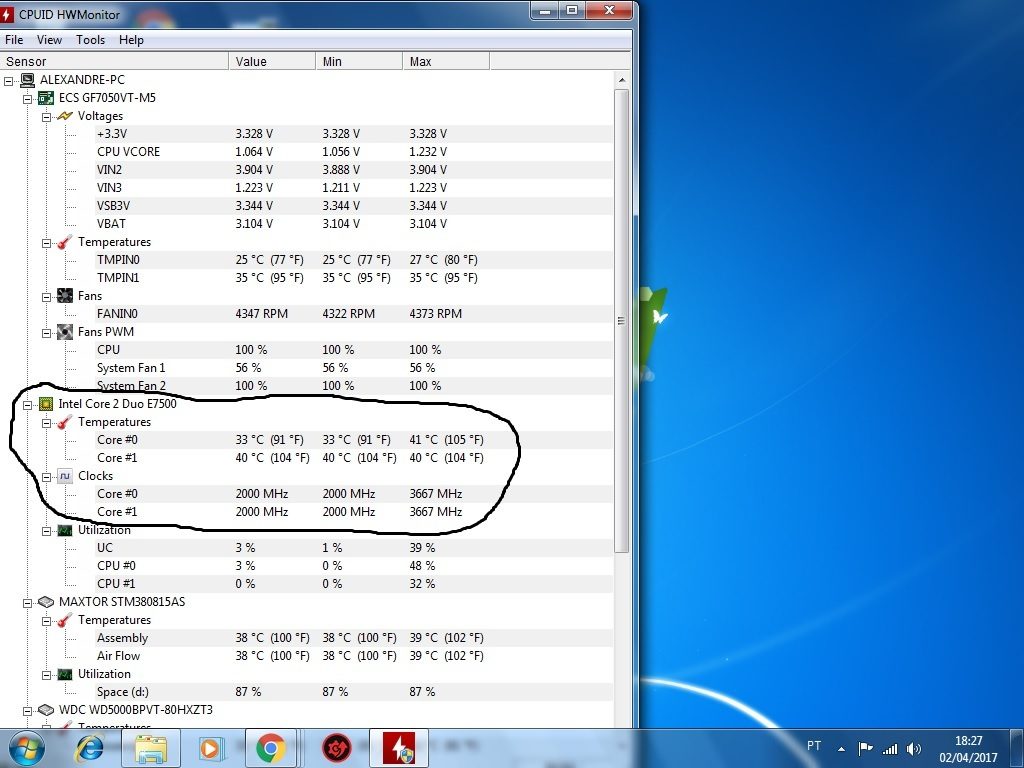Click the scrollbar up arrow
This screenshot has height=768, width=1024.
[621, 80]
